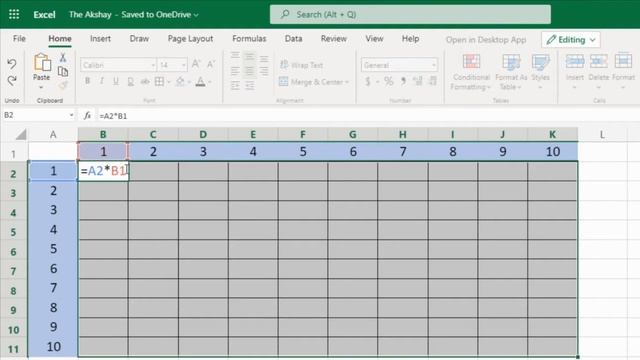The height and width of the screenshot is (360, 640).
Task: Select column header L
Action: pos(602,134)
